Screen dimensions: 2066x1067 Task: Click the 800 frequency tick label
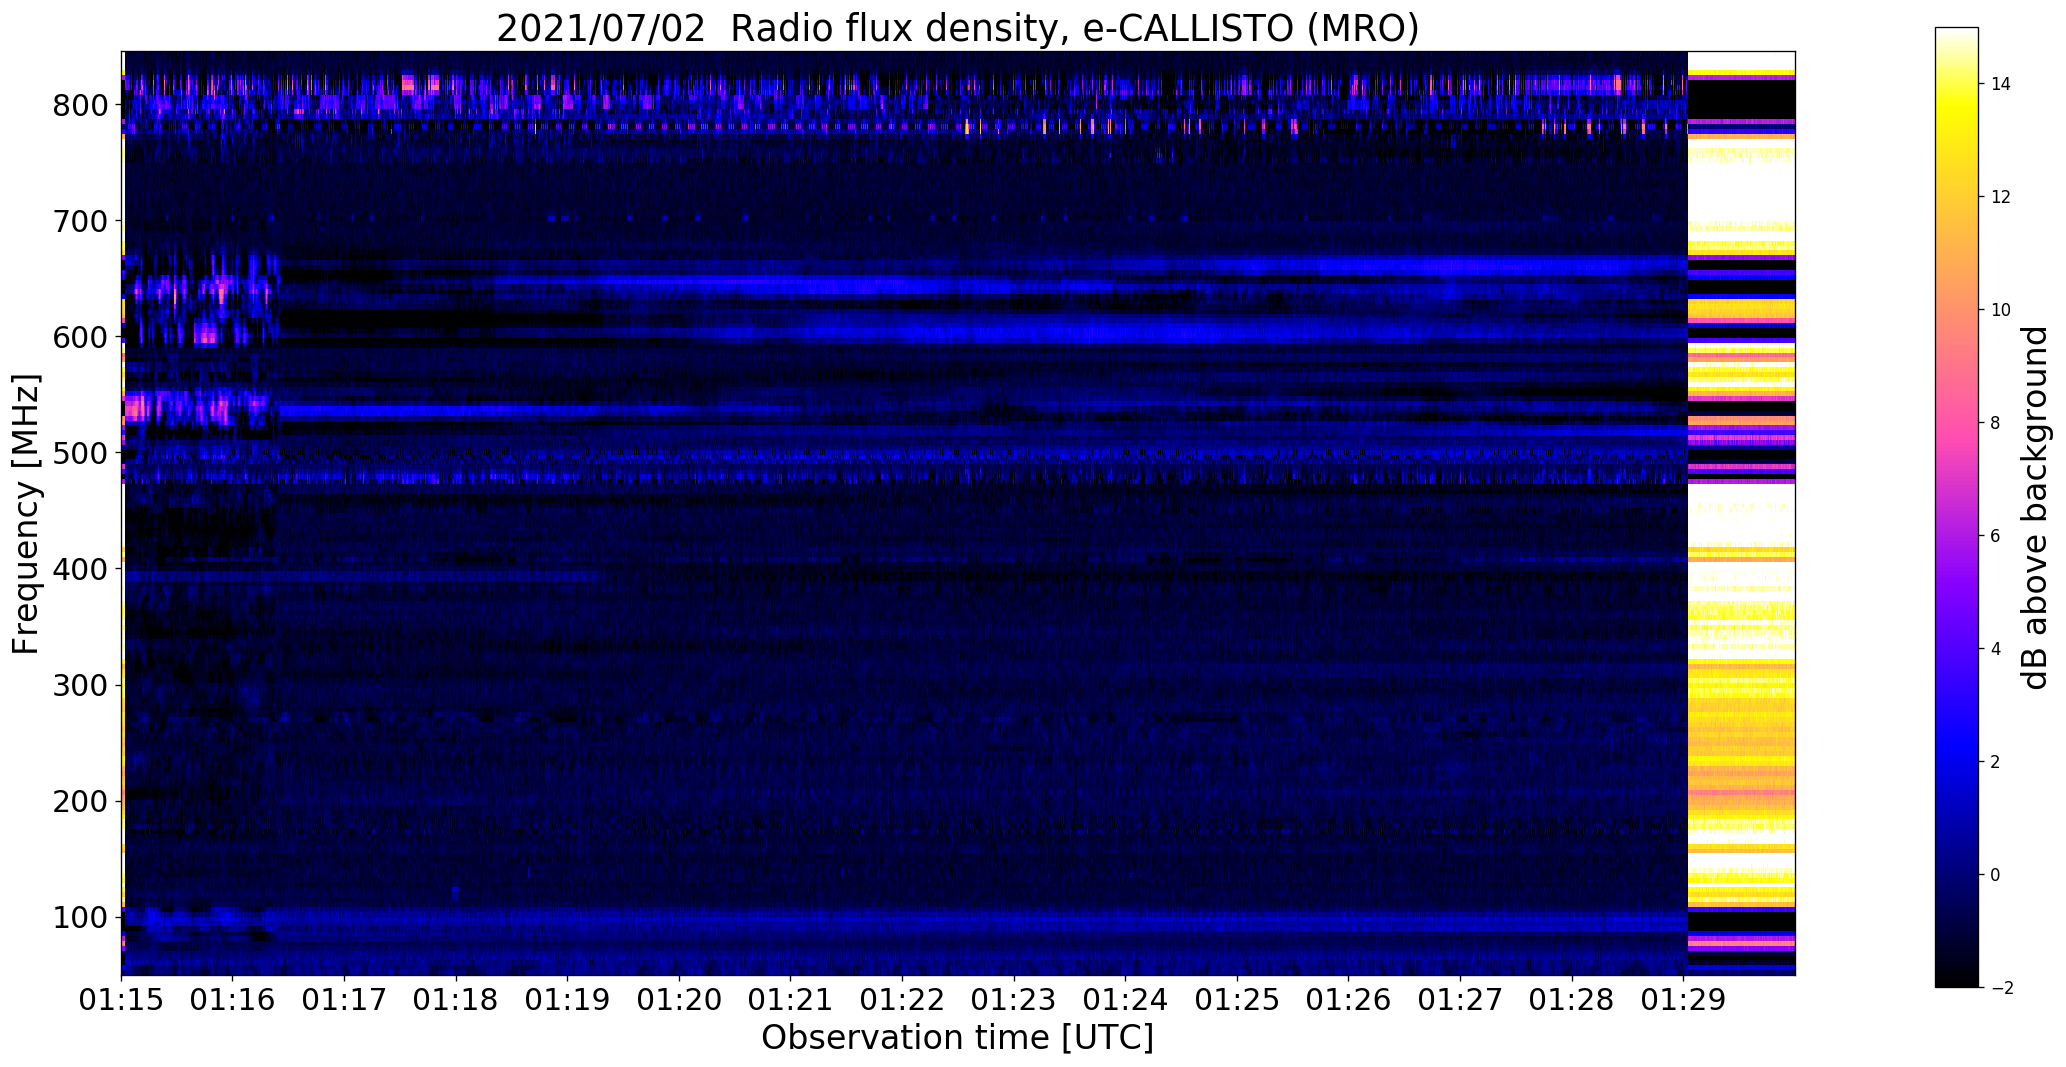point(80,105)
